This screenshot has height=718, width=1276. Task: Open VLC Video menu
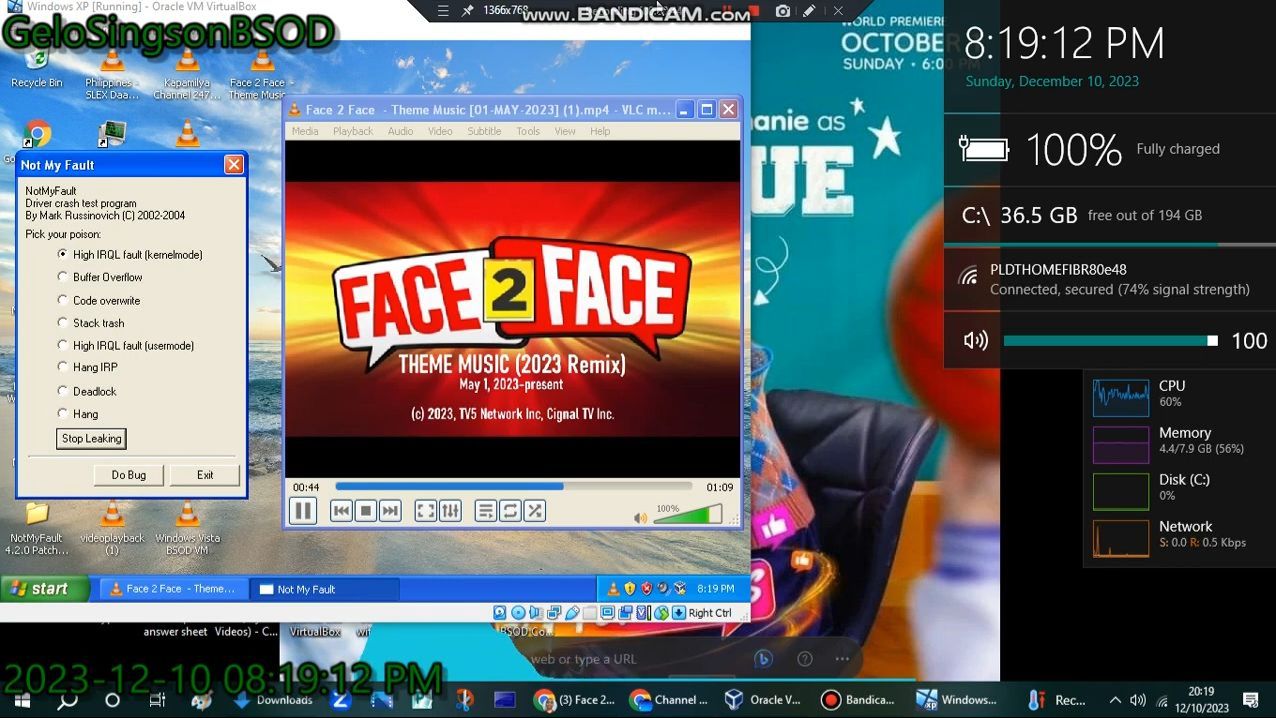pyautogui.click(x=440, y=131)
